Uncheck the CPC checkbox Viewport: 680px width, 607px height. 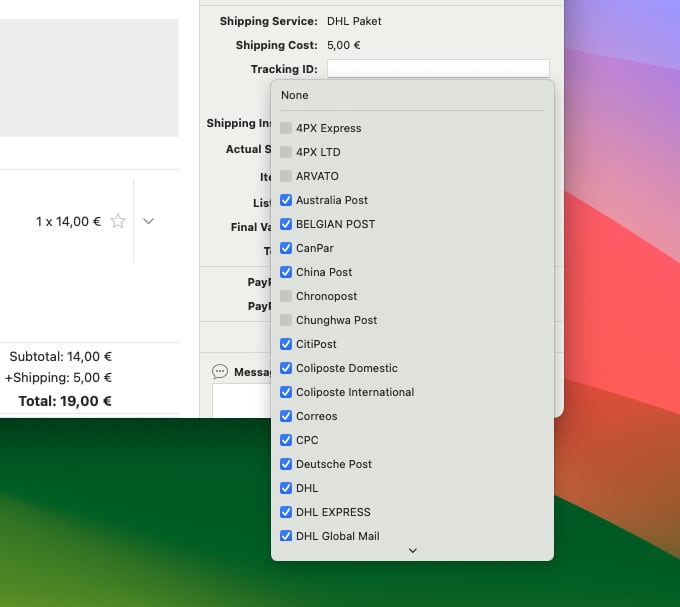[x=286, y=440]
